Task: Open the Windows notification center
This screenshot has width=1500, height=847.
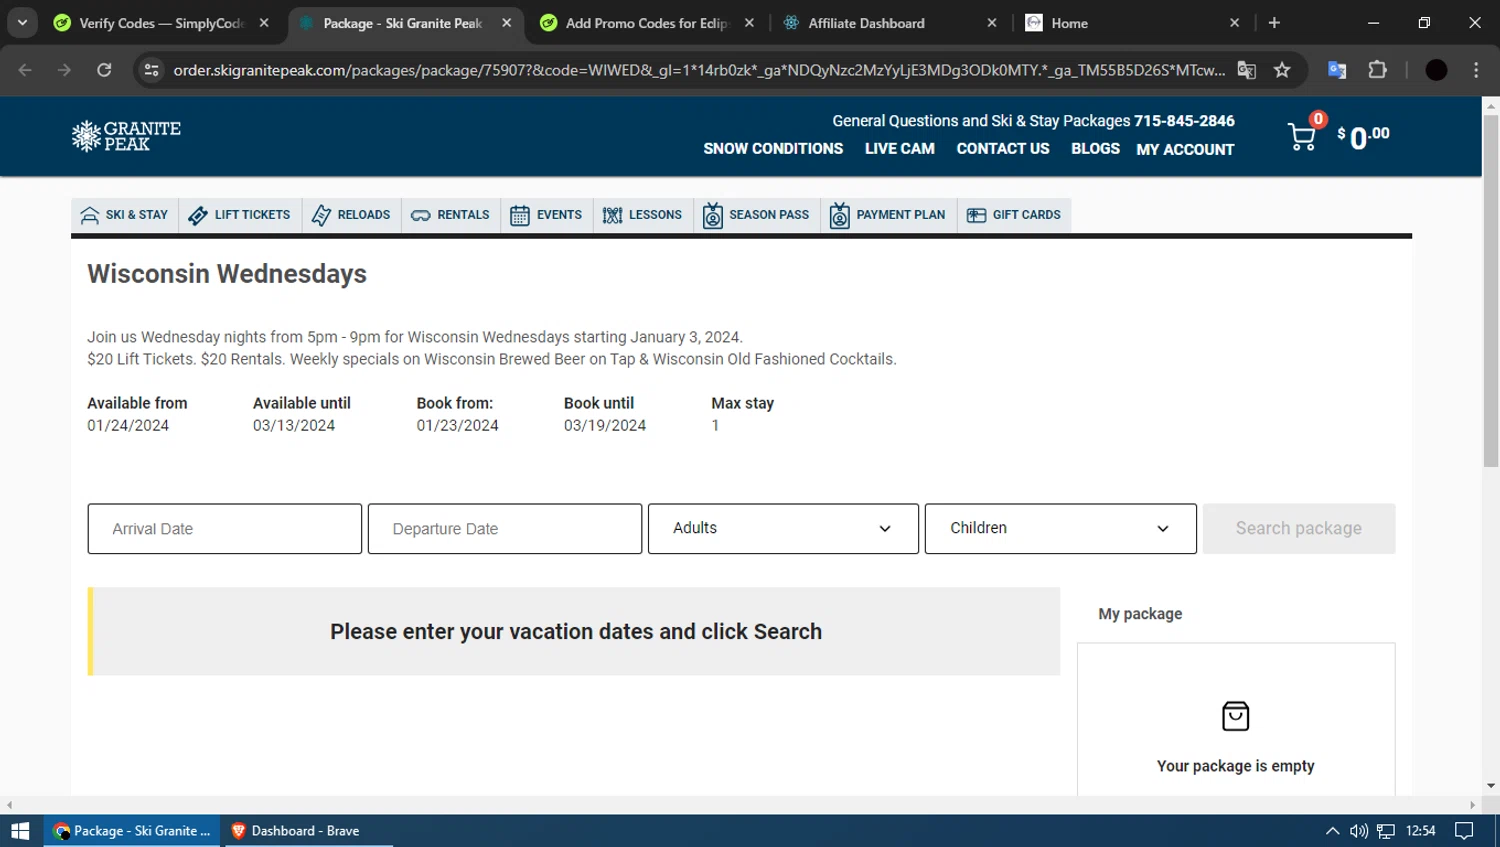Action: pyautogui.click(x=1464, y=831)
